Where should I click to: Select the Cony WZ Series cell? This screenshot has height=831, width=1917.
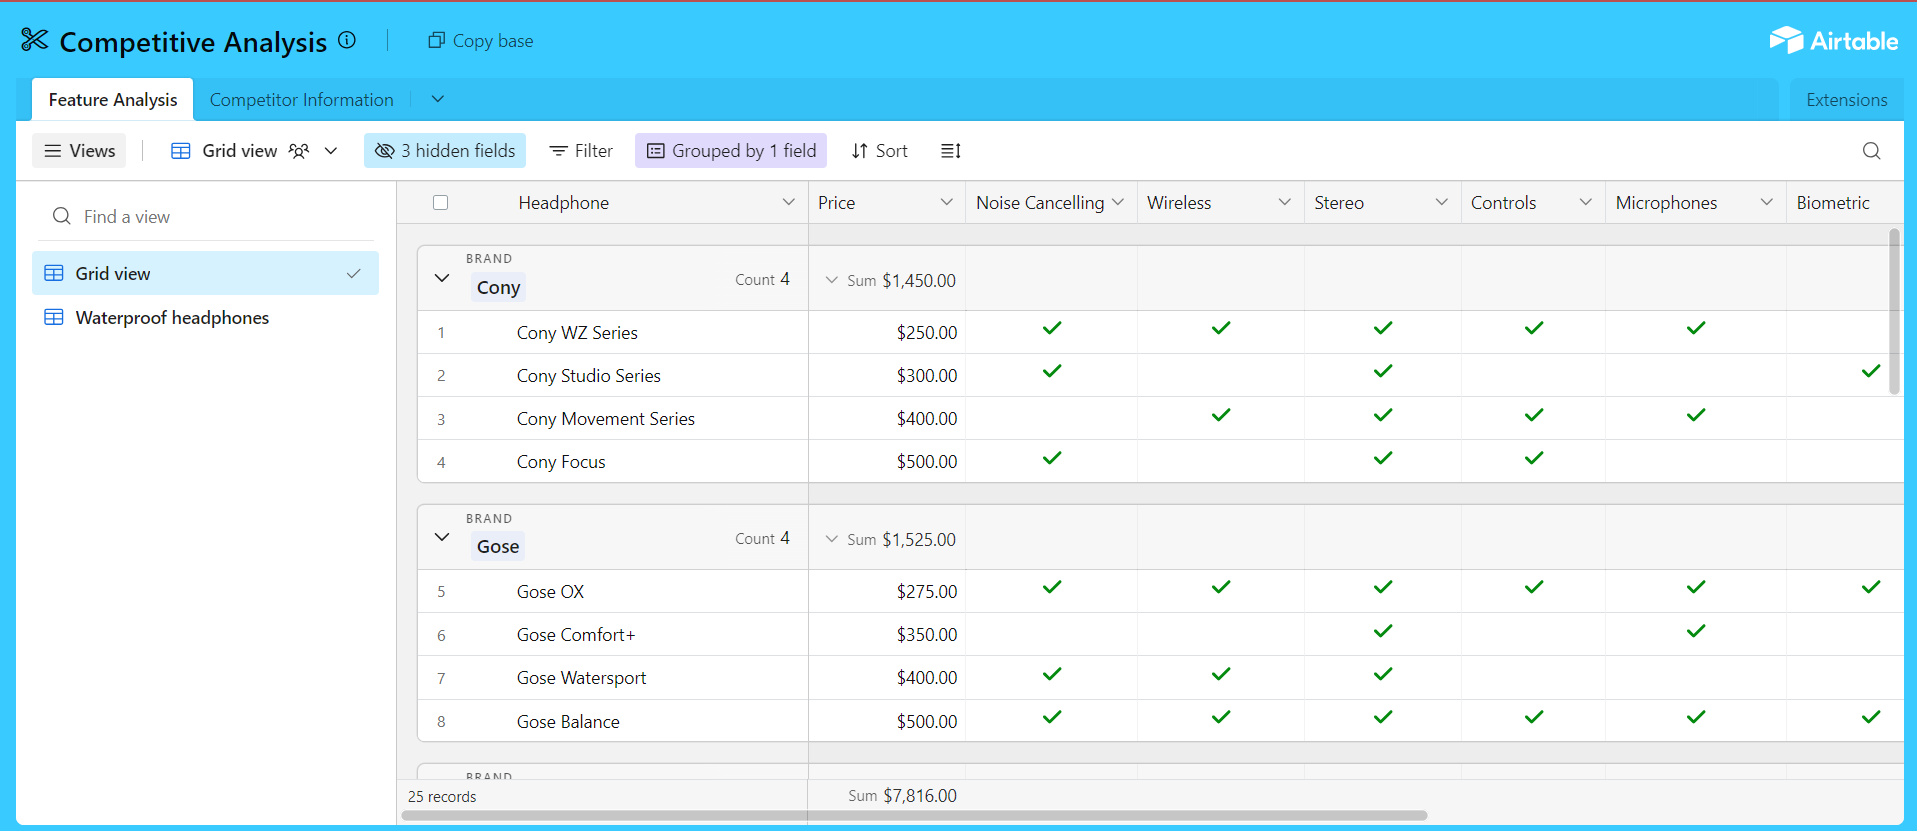tap(612, 332)
